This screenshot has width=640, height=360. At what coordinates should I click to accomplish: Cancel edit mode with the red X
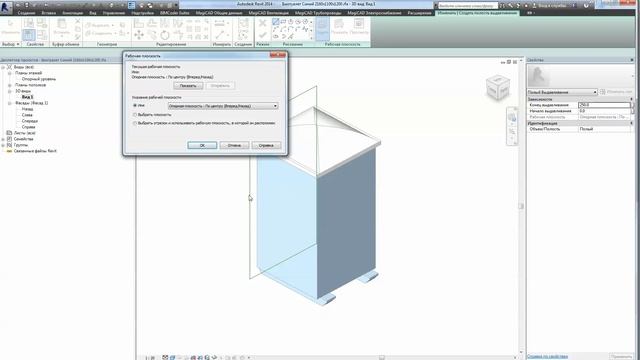[262, 23]
